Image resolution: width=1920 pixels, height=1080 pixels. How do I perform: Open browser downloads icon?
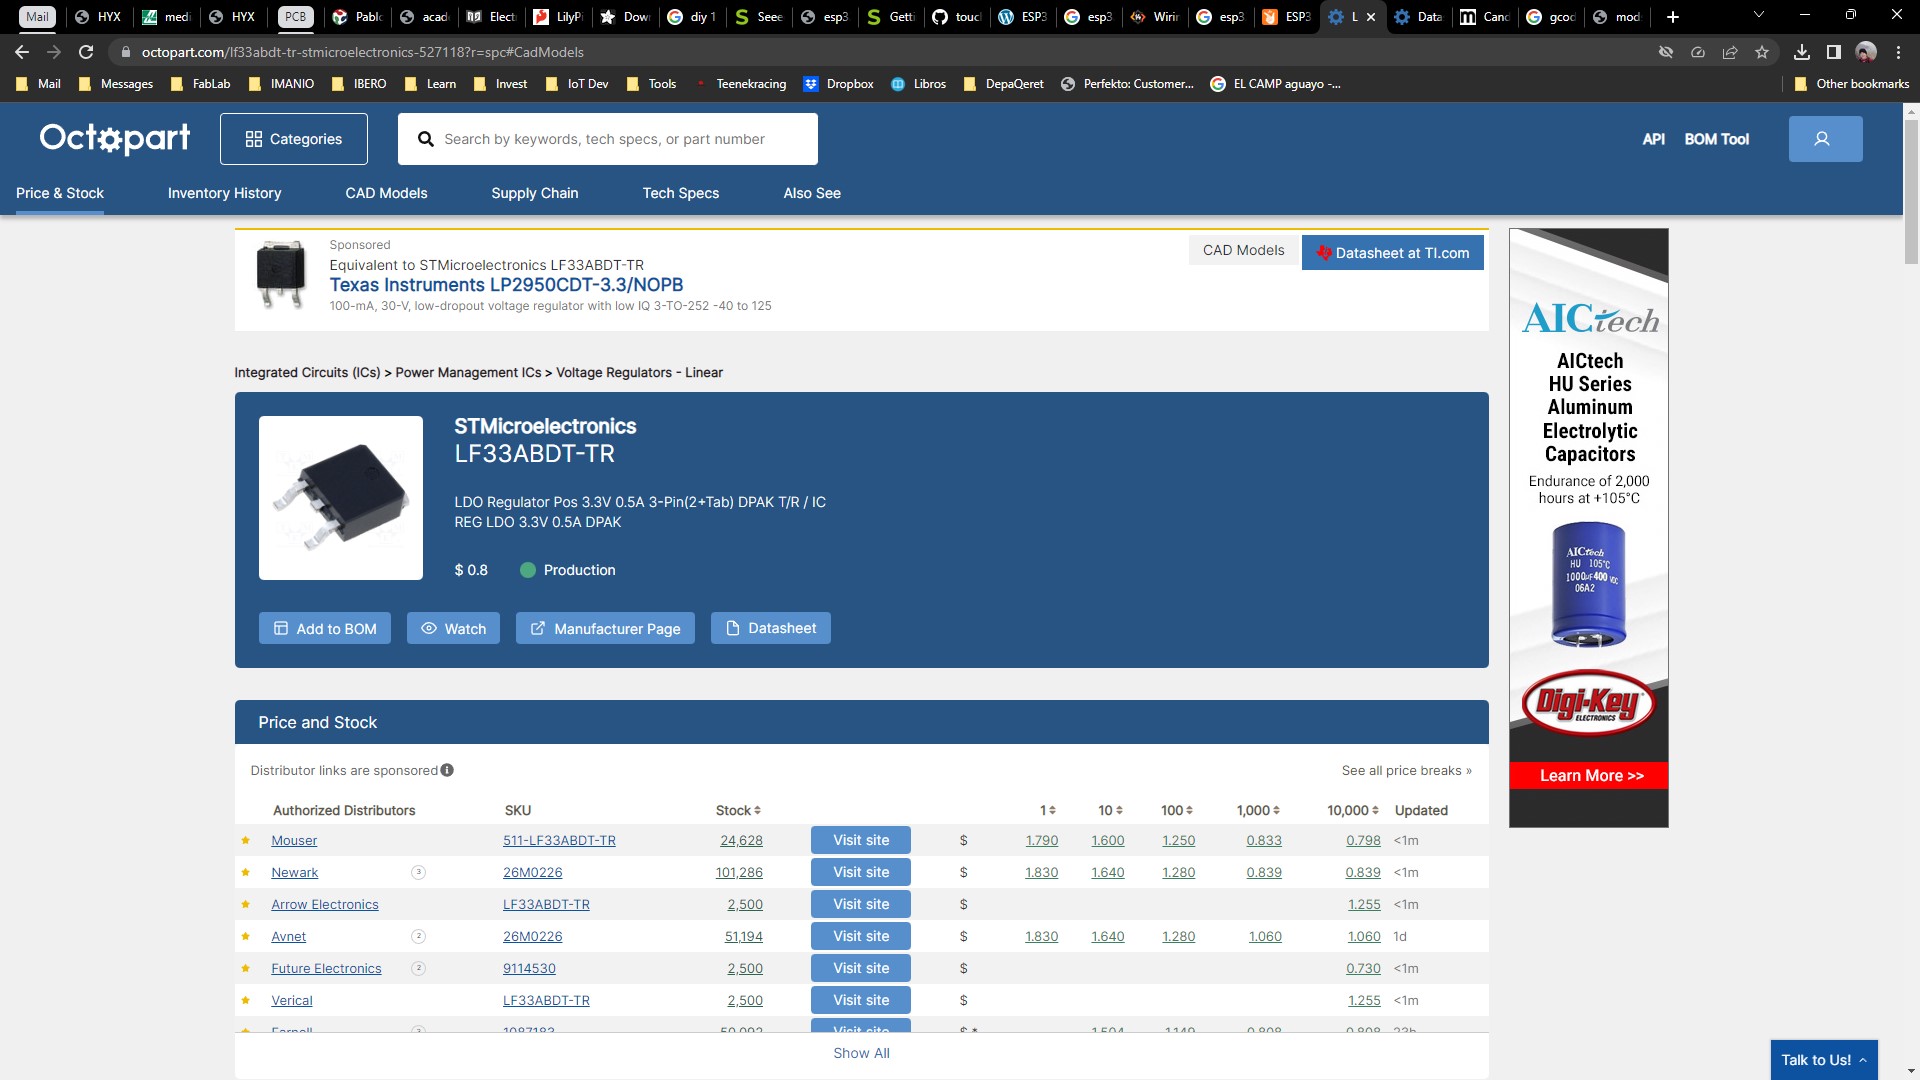pos(1801,52)
